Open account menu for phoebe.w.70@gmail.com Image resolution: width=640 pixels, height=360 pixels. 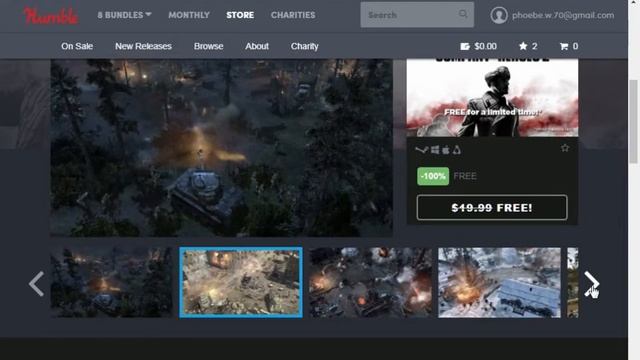click(563, 16)
